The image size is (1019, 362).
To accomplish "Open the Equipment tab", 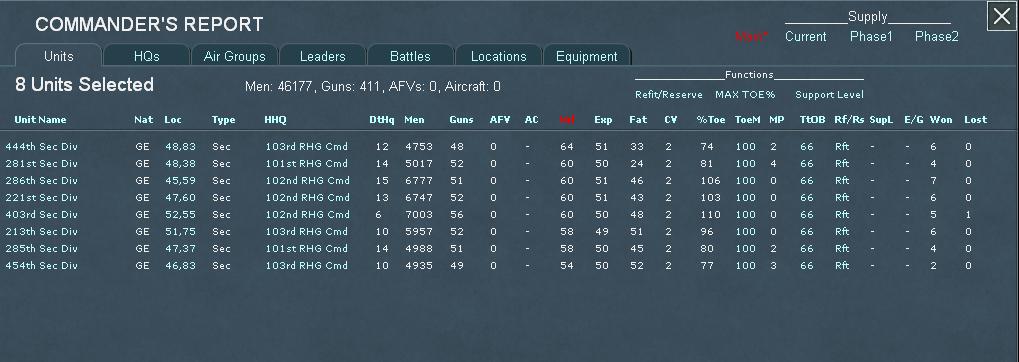I will point(587,56).
